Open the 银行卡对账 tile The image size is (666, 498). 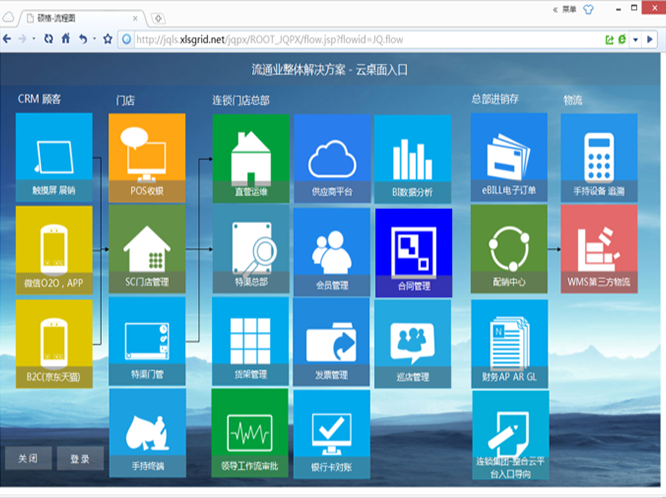[332, 435]
